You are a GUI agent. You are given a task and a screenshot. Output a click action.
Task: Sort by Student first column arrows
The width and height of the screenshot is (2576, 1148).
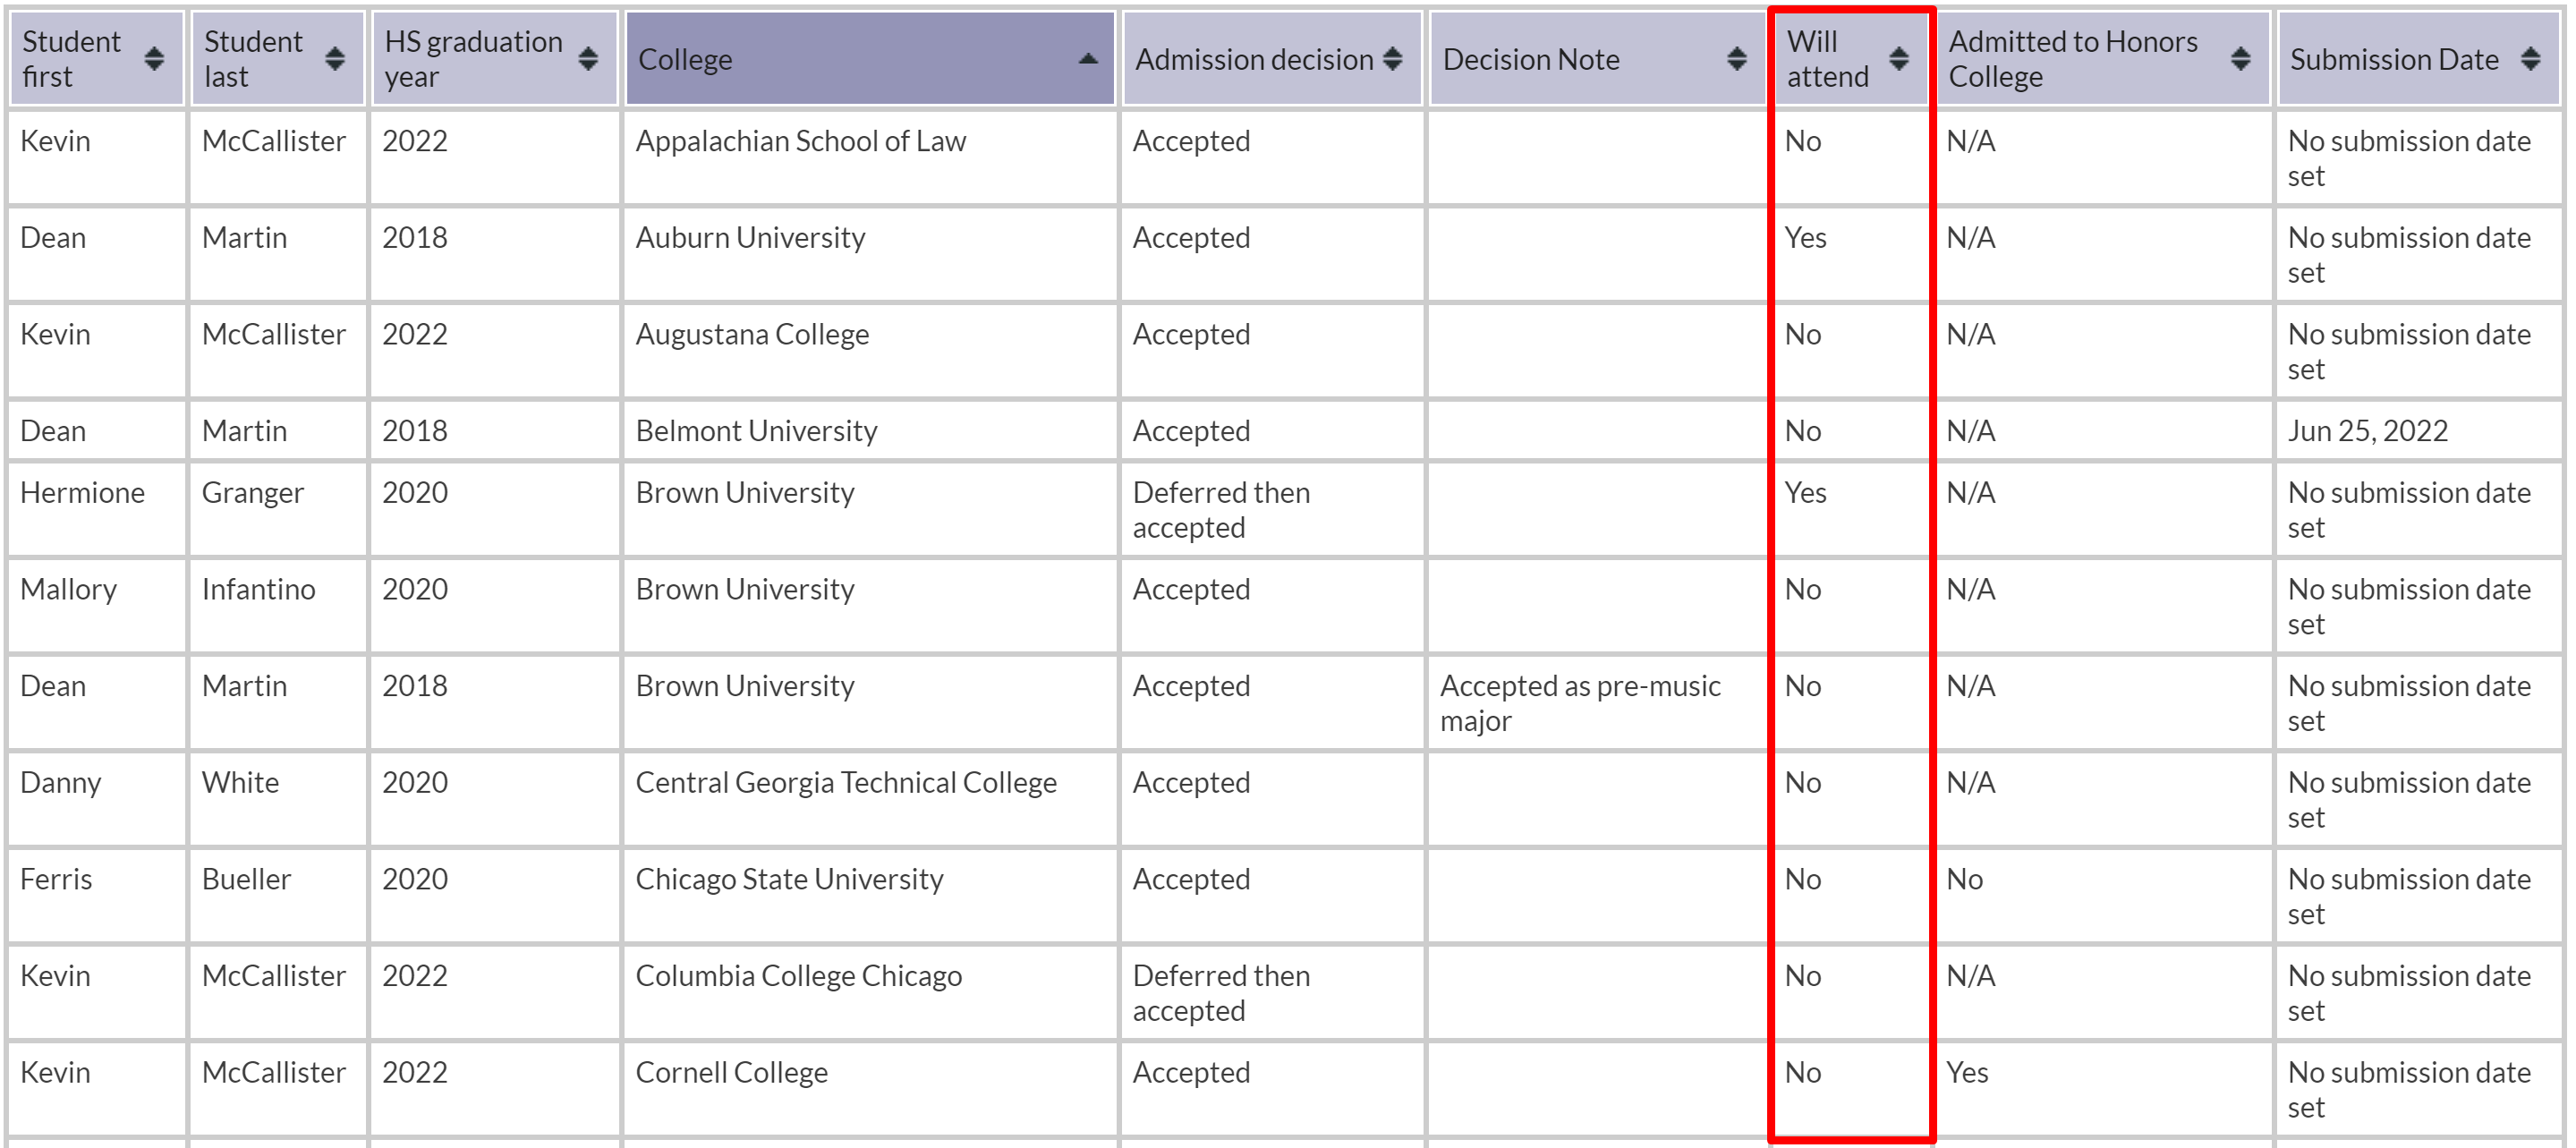coord(154,59)
